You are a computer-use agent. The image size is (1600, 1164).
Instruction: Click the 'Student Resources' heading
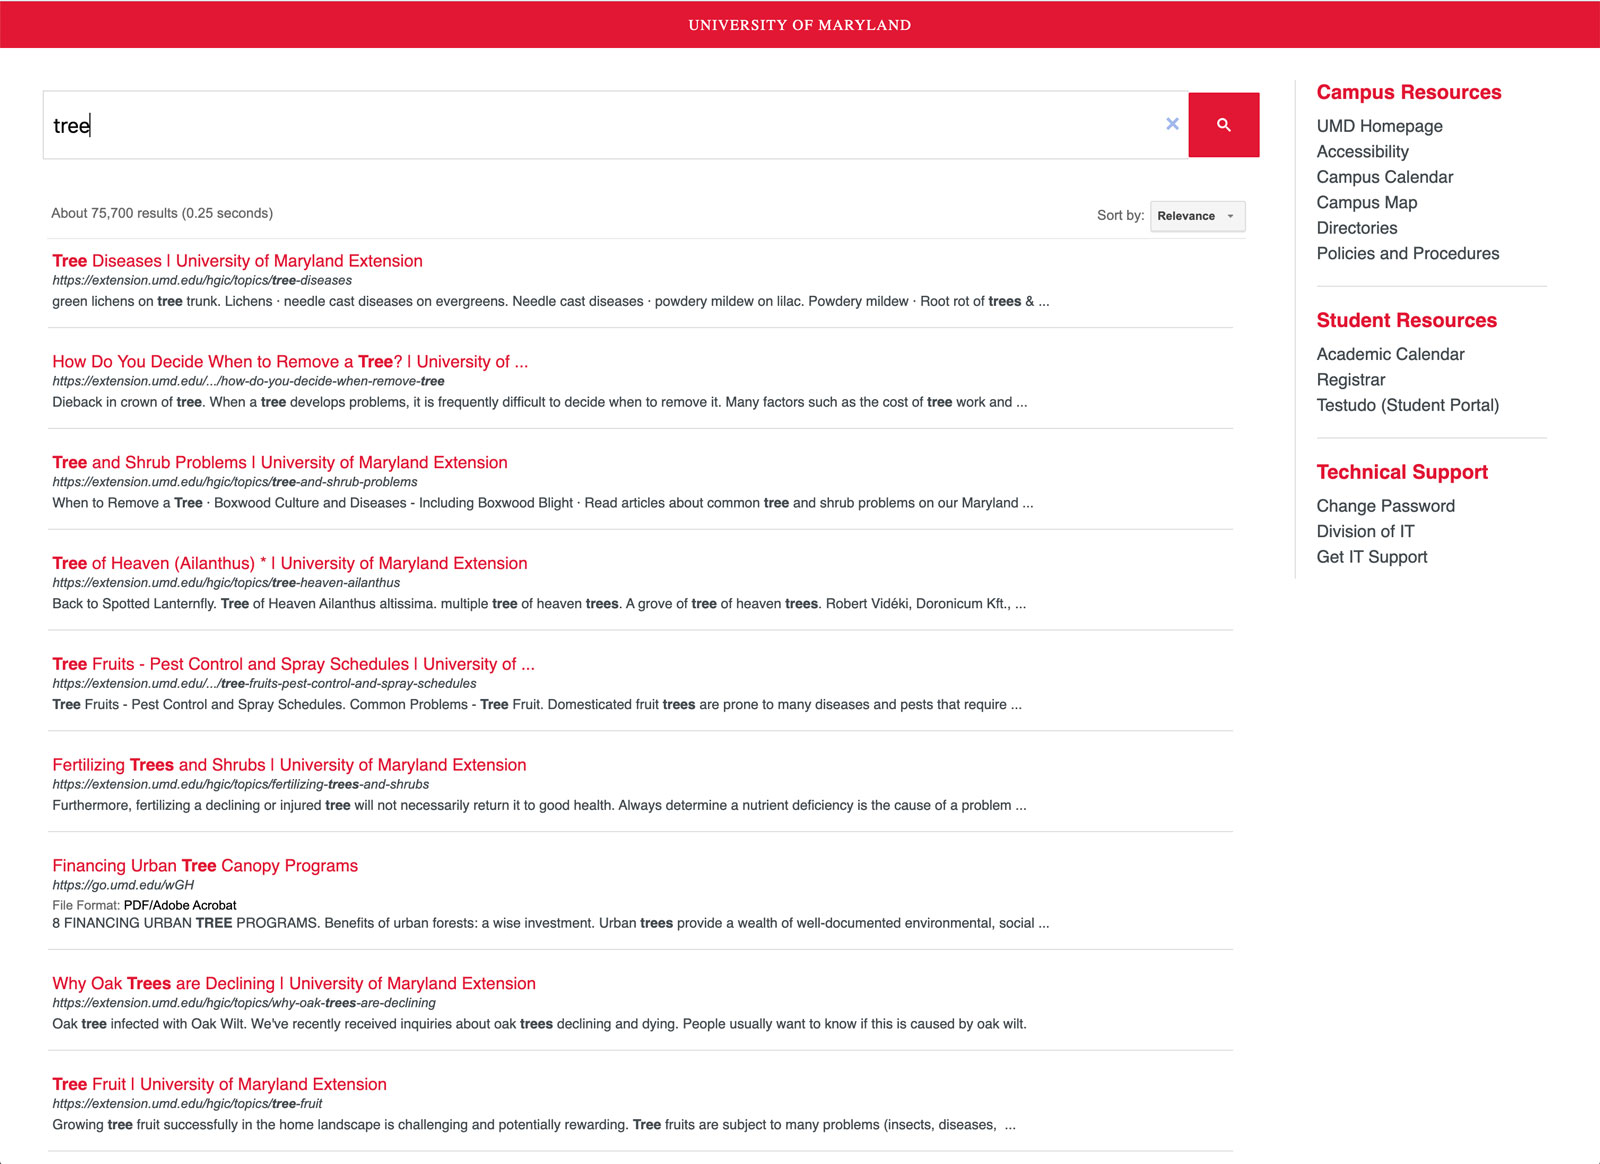tap(1406, 320)
